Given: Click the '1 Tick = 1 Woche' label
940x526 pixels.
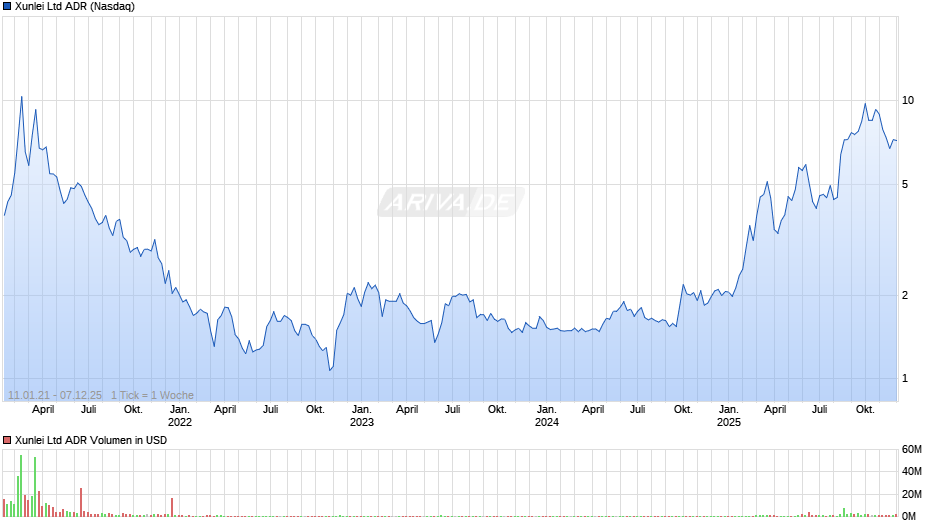Looking at the screenshot, I should point(152,395).
